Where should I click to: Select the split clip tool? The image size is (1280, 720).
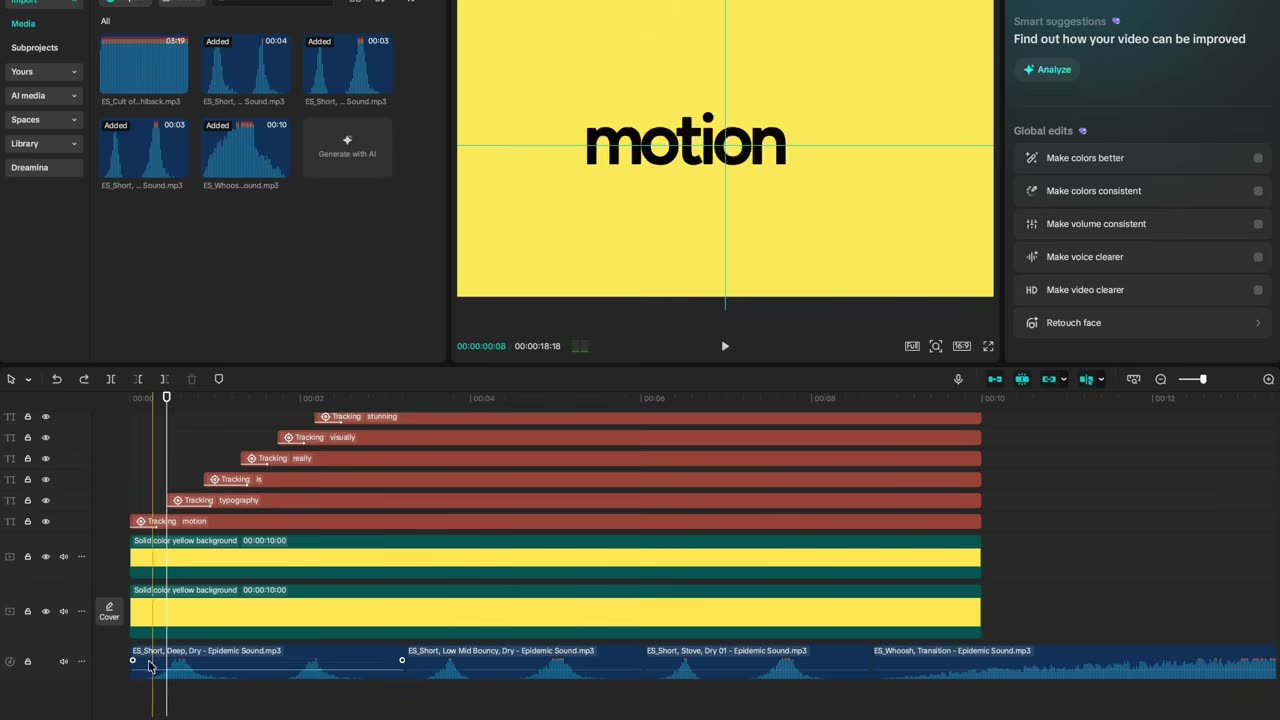[111, 379]
